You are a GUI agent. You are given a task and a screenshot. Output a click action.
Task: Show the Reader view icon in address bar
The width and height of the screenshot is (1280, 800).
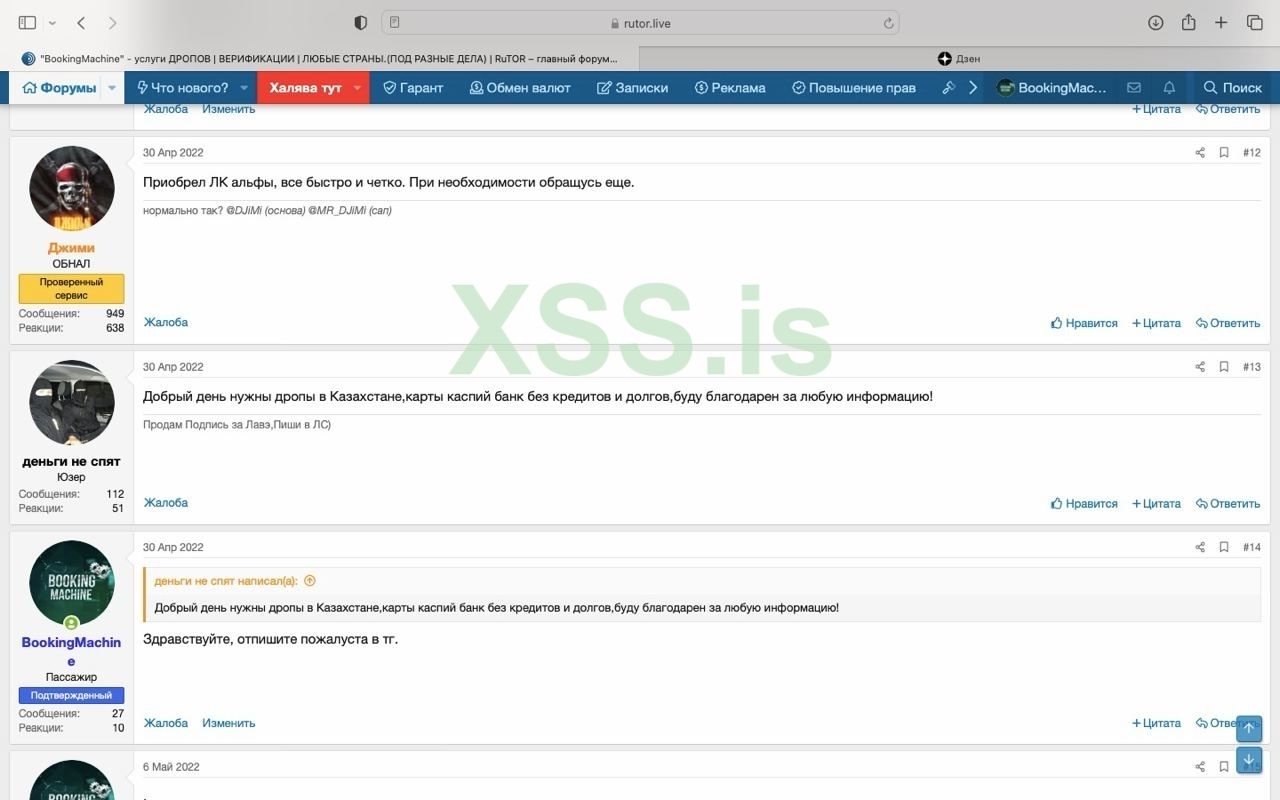395,23
